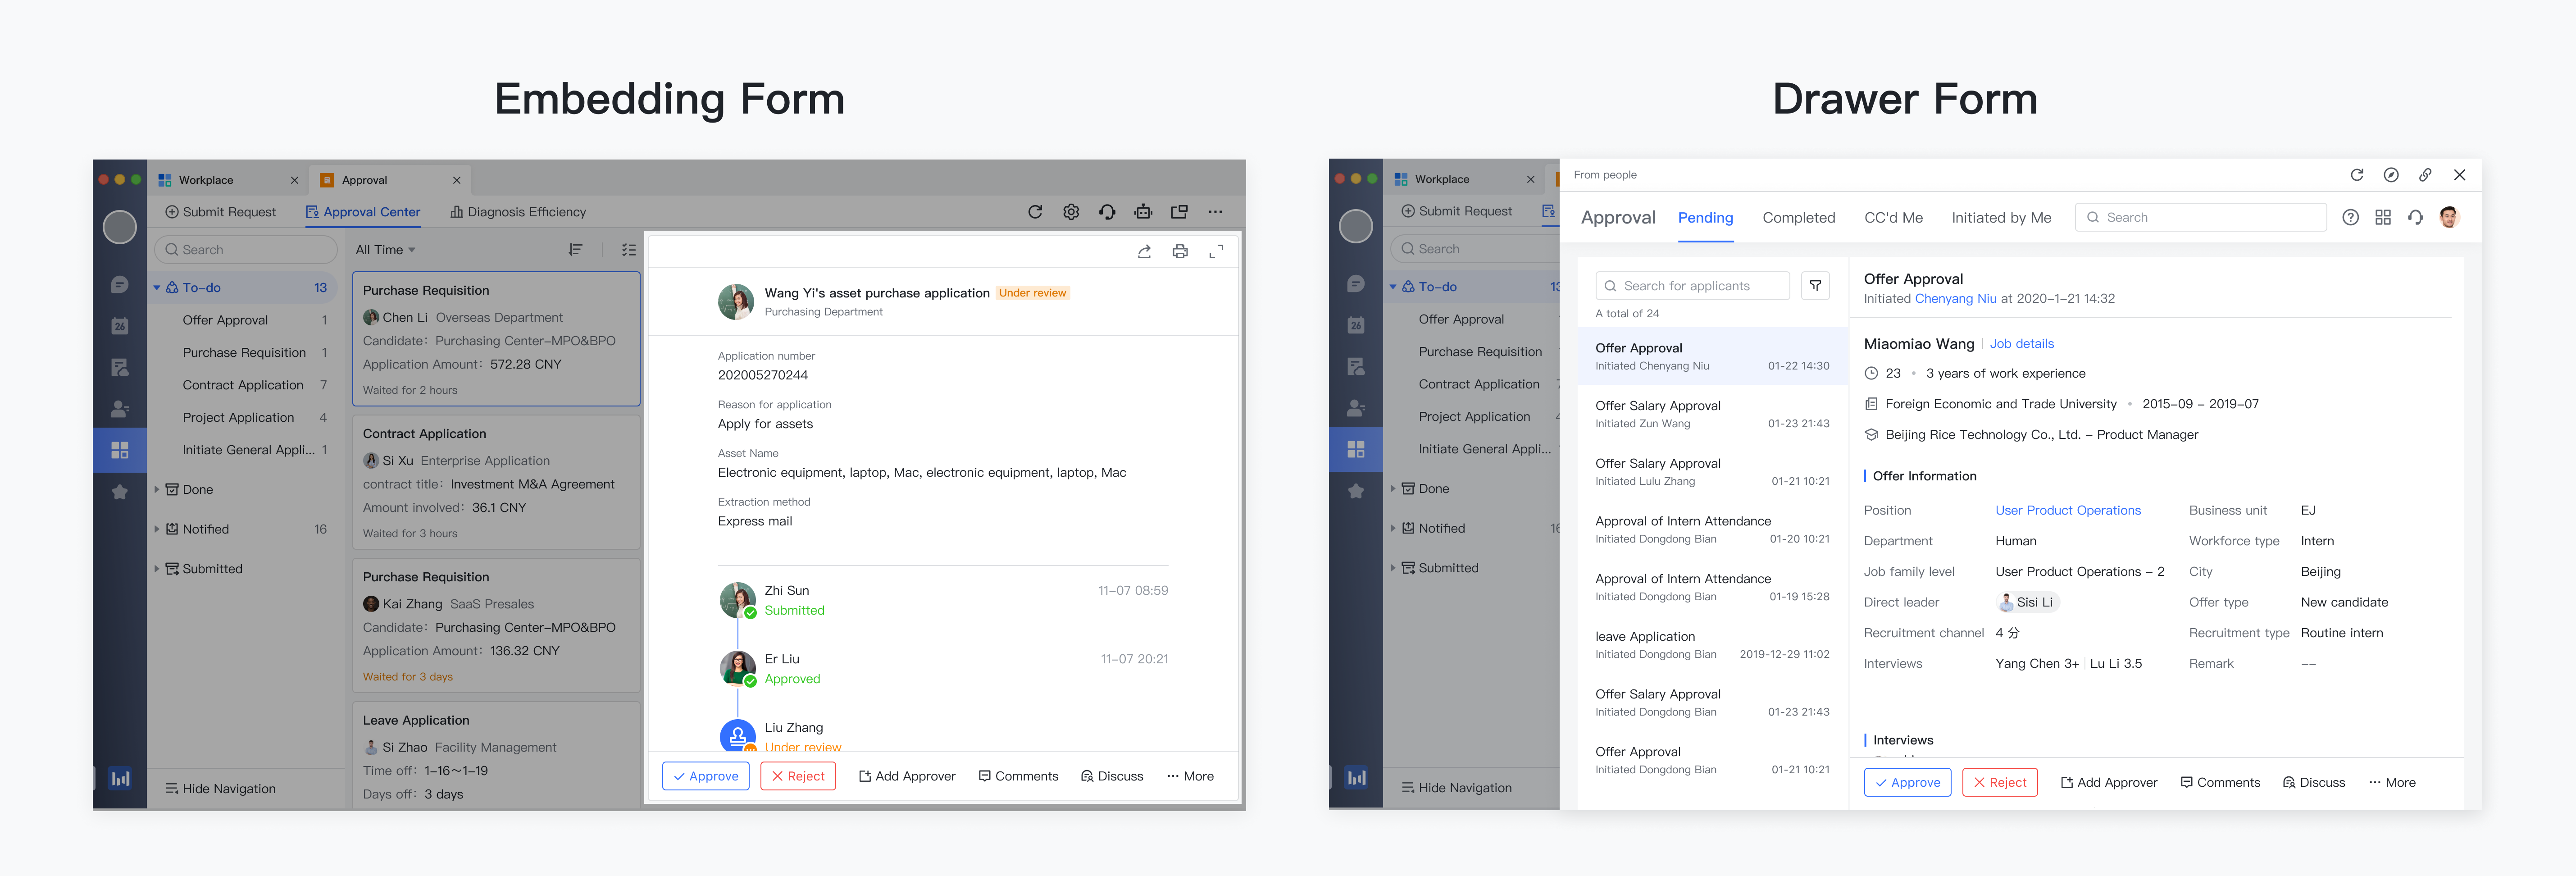2576x876 pixels.
Task: Expand Submitted group in Embedding Form sidebar
Action: pos(157,569)
